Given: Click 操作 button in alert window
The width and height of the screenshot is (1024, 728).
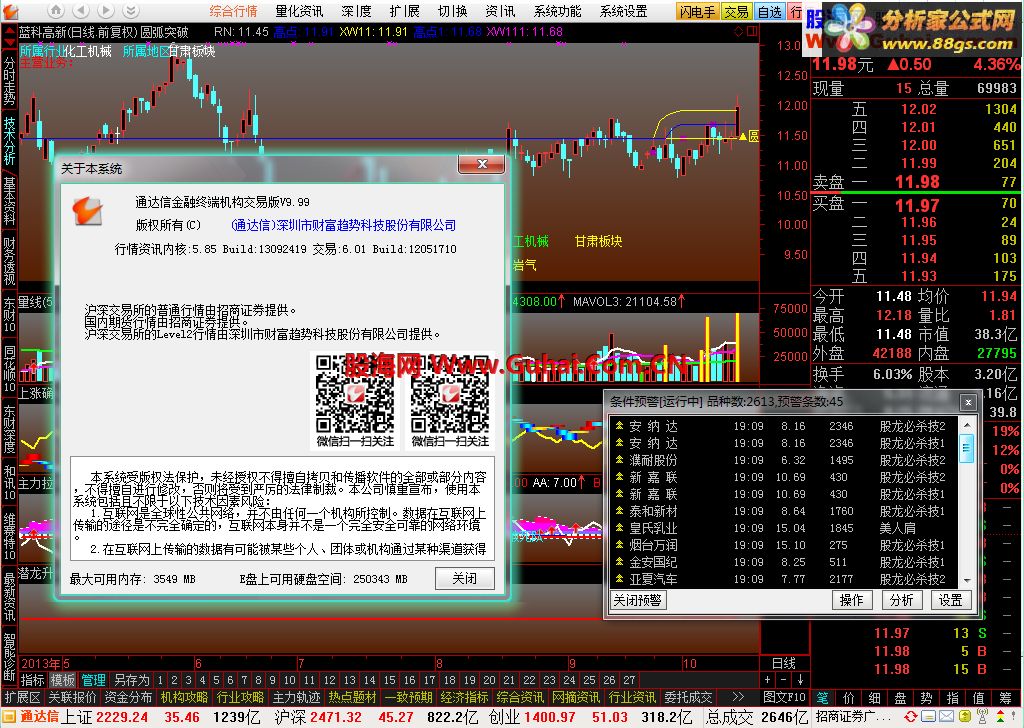Looking at the screenshot, I should [x=852, y=600].
